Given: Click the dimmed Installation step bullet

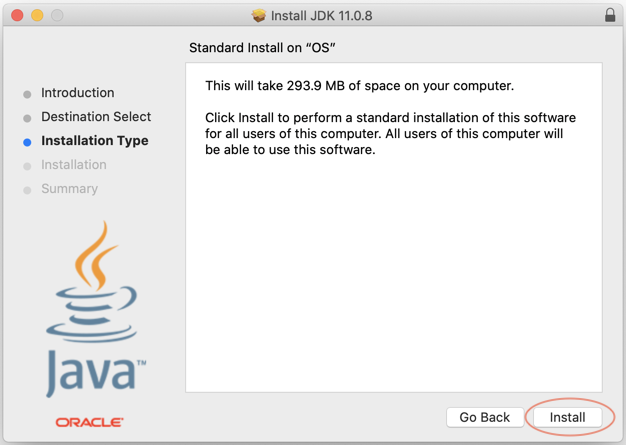Looking at the screenshot, I should (x=27, y=166).
